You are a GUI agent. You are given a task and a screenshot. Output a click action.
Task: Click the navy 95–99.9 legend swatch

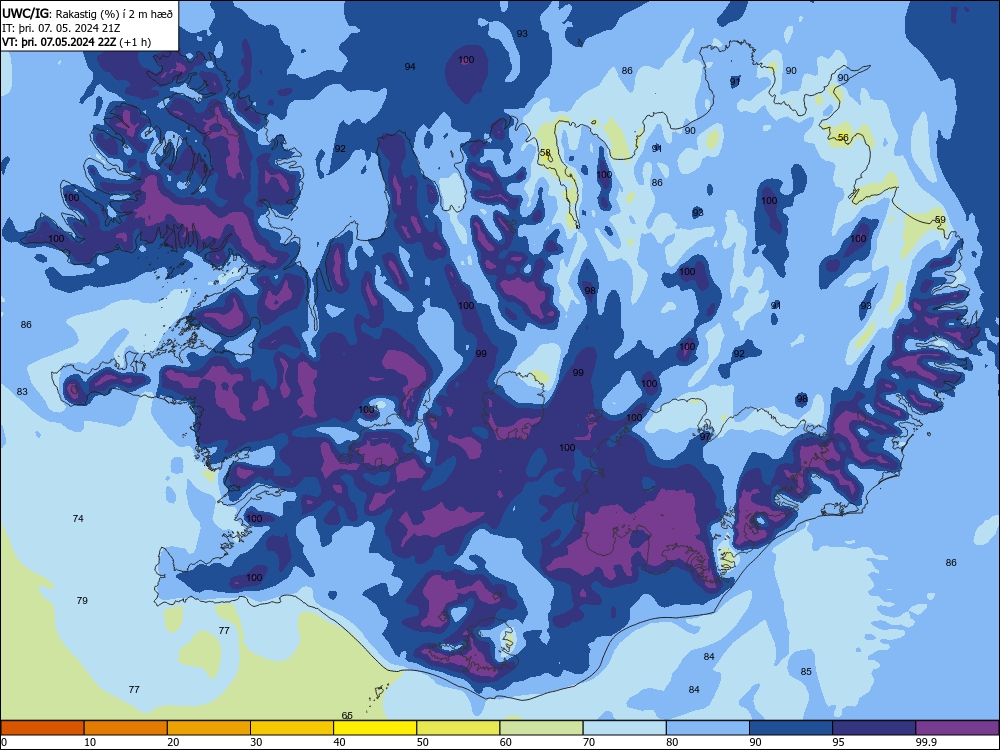click(x=874, y=728)
